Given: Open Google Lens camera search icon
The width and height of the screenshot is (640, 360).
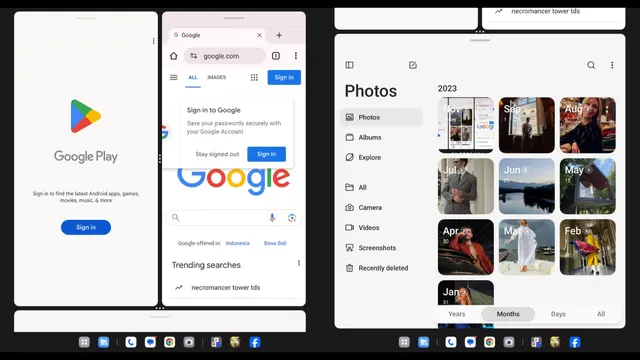Looking at the screenshot, I should [x=292, y=218].
